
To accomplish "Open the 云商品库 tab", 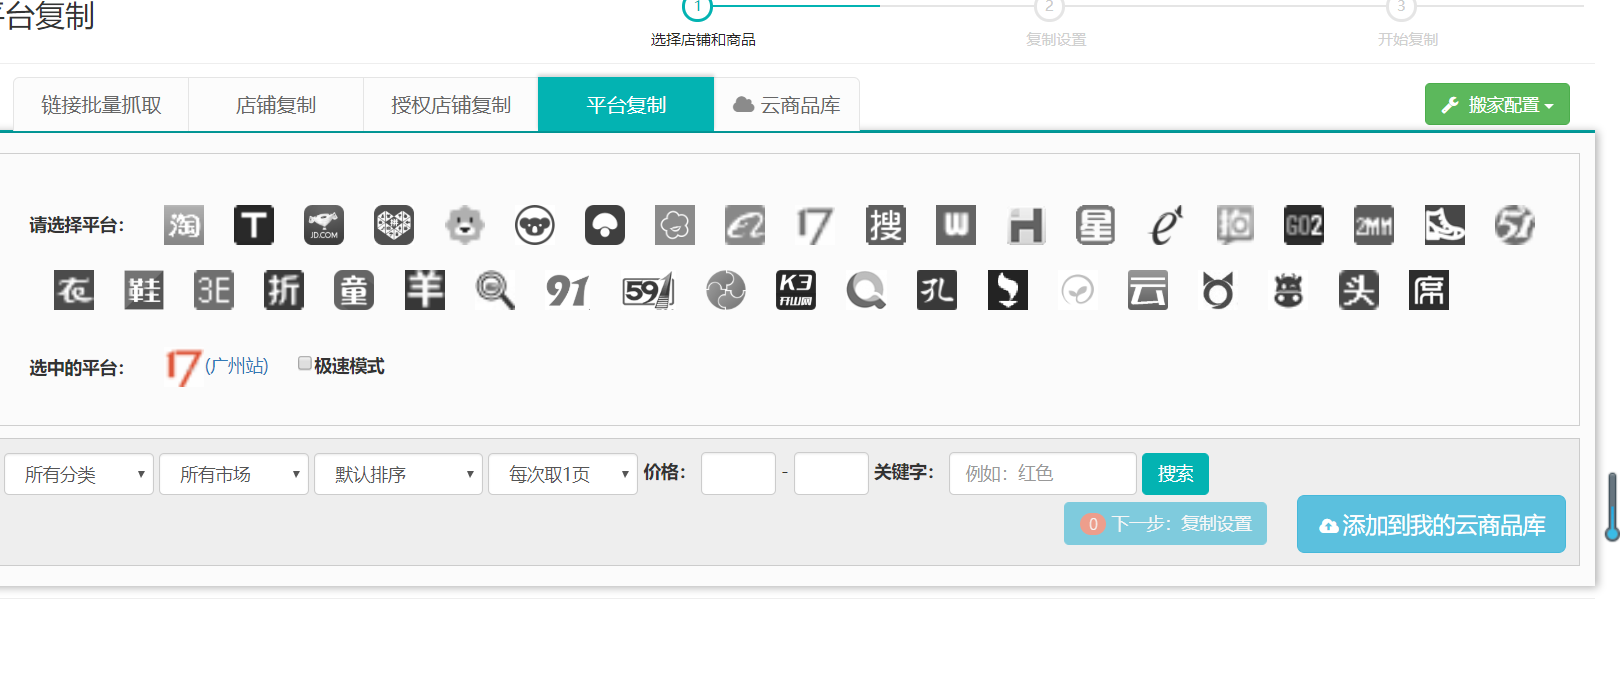I will coord(787,105).
